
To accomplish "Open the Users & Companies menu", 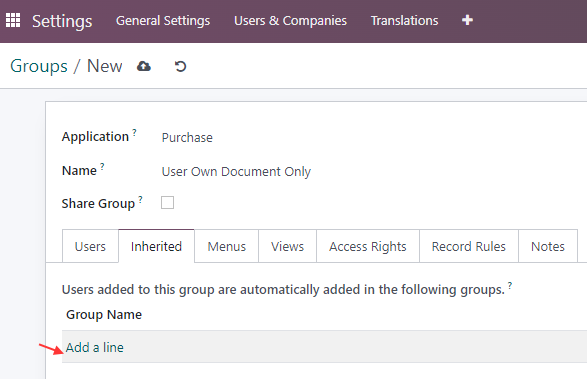I will [x=291, y=21].
